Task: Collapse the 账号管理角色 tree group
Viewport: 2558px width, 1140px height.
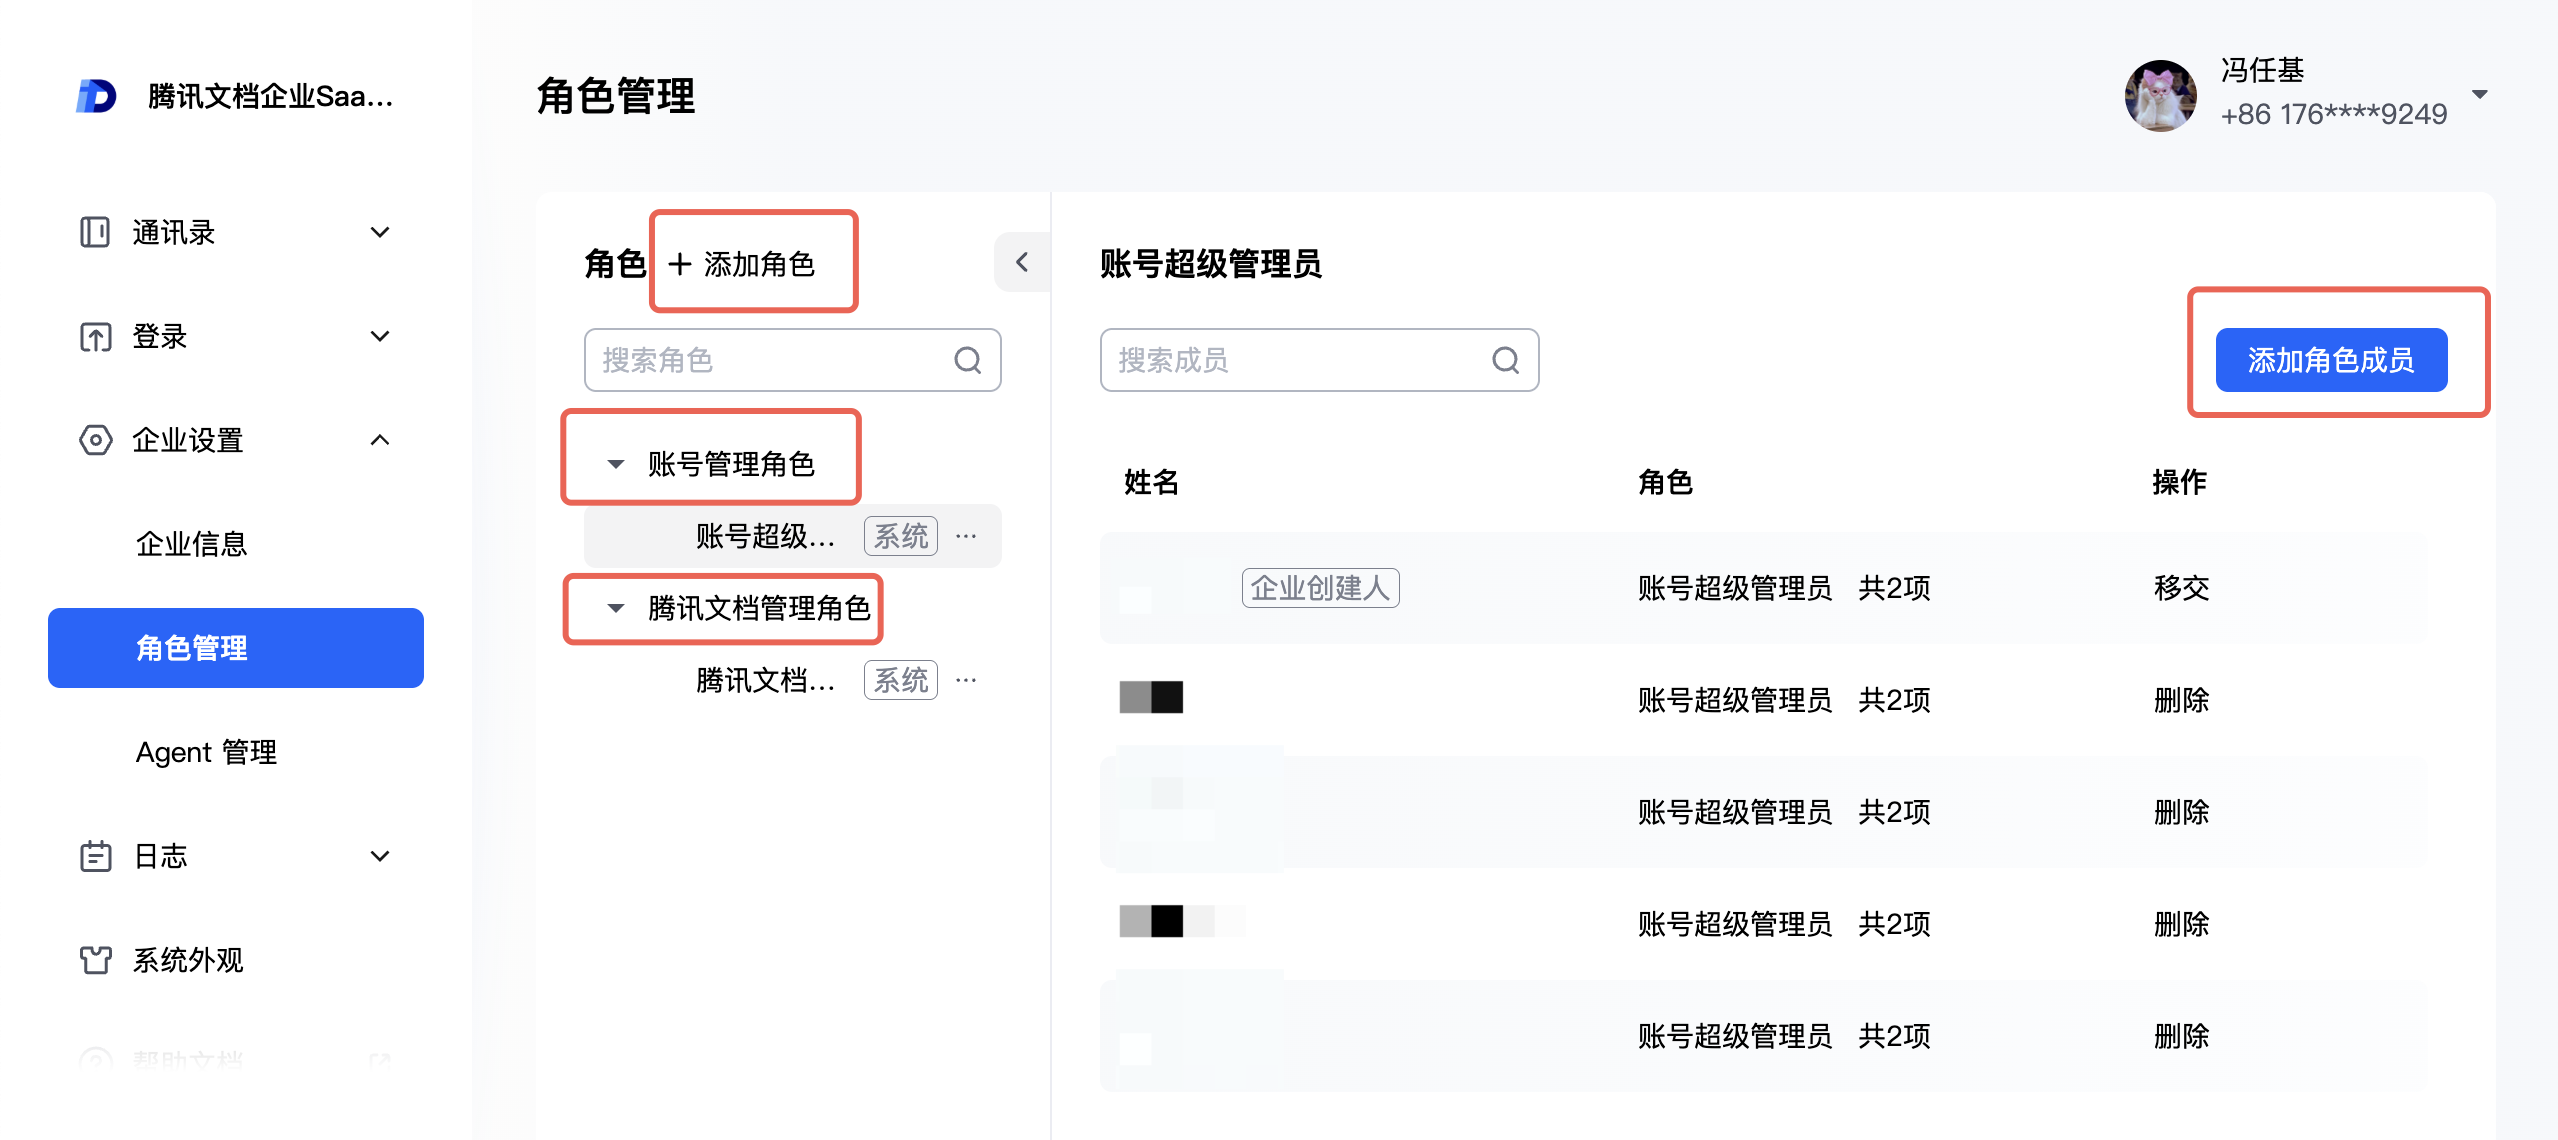Action: tap(616, 464)
